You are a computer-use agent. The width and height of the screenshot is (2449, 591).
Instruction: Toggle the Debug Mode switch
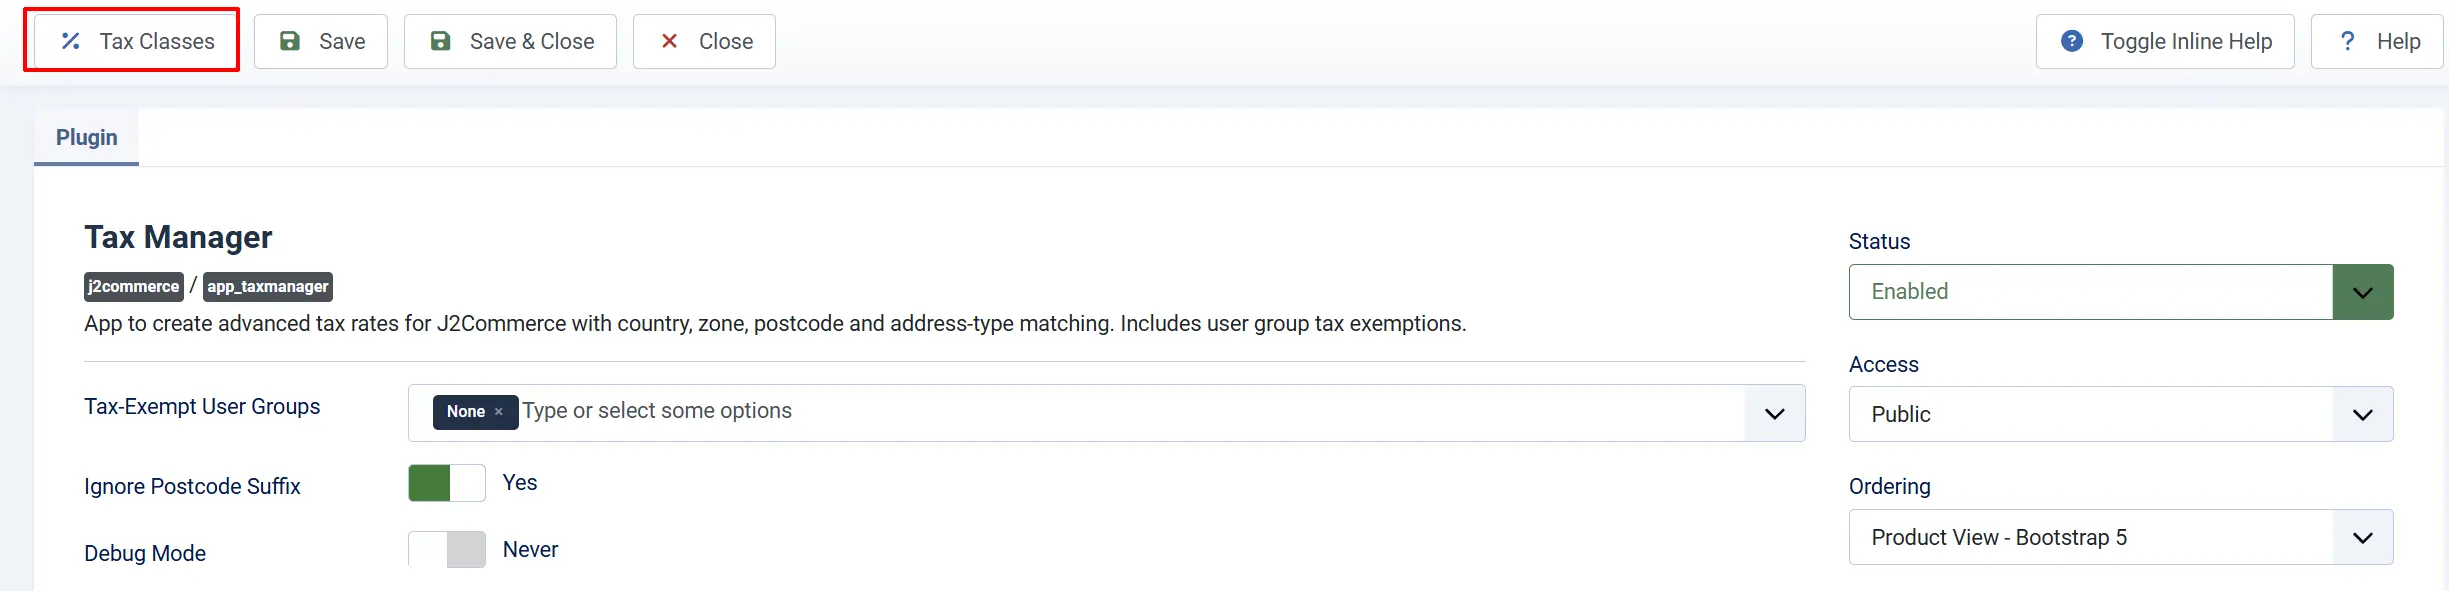[447, 549]
